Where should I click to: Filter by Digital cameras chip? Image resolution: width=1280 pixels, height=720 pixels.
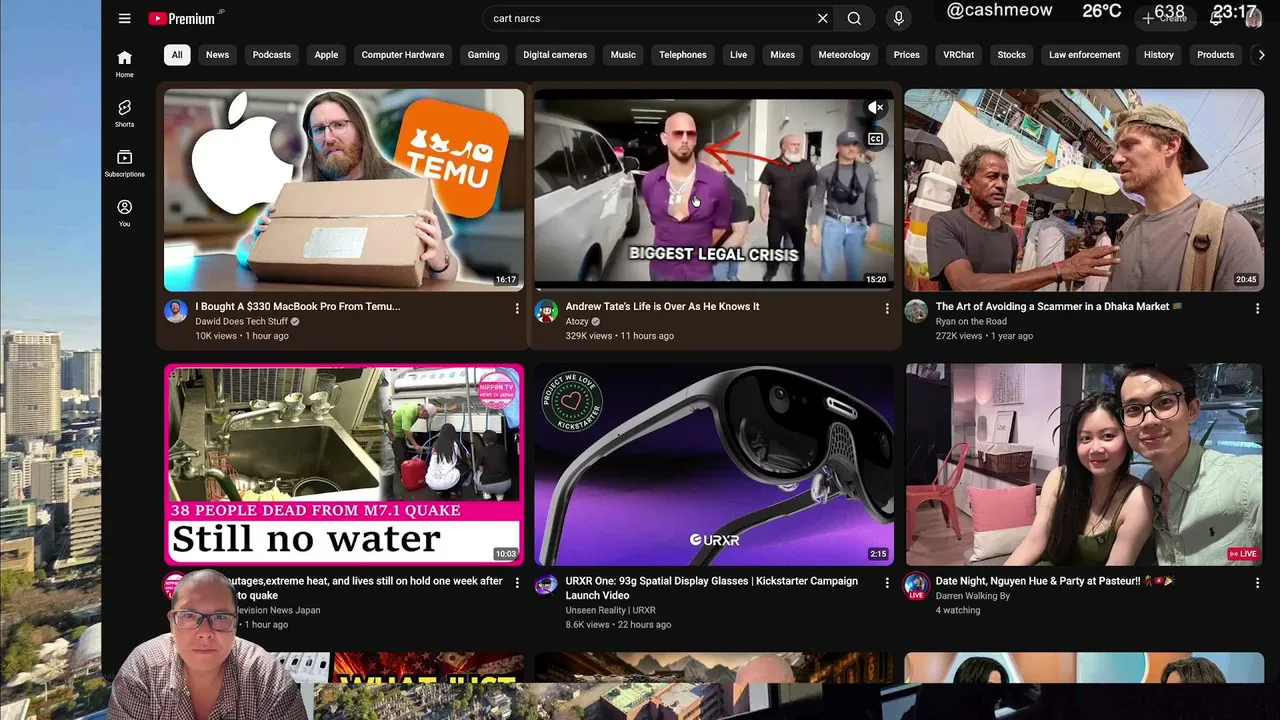(555, 55)
